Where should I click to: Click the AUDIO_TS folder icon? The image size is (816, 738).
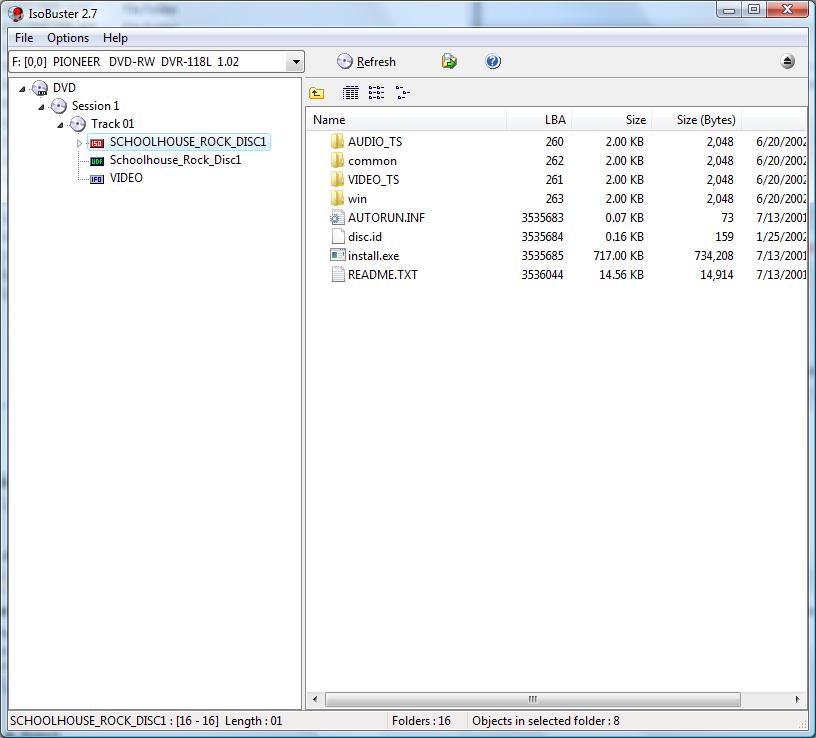(337, 141)
